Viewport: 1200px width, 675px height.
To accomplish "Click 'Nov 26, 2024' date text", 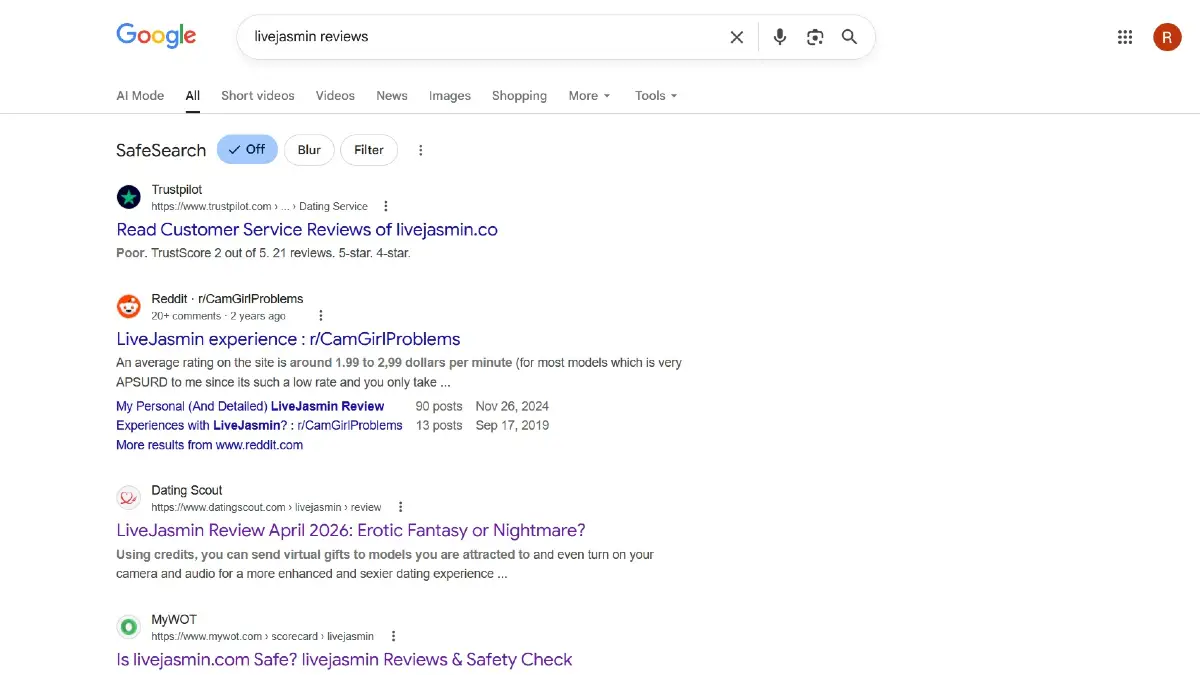I will 512,406.
